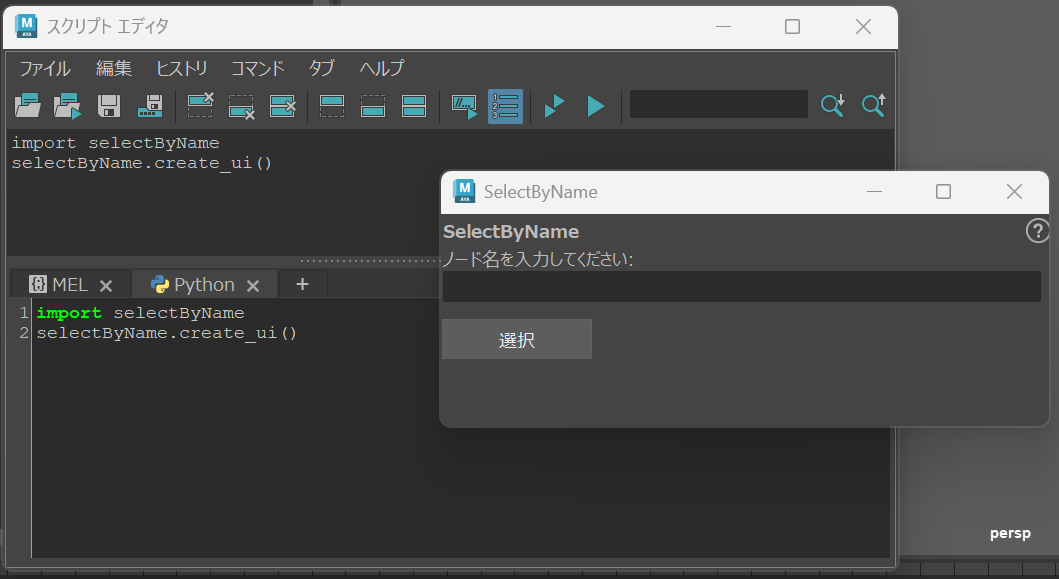Image resolution: width=1059 pixels, height=579 pixels.
Task: Show only the history pane
Action: 332,105
